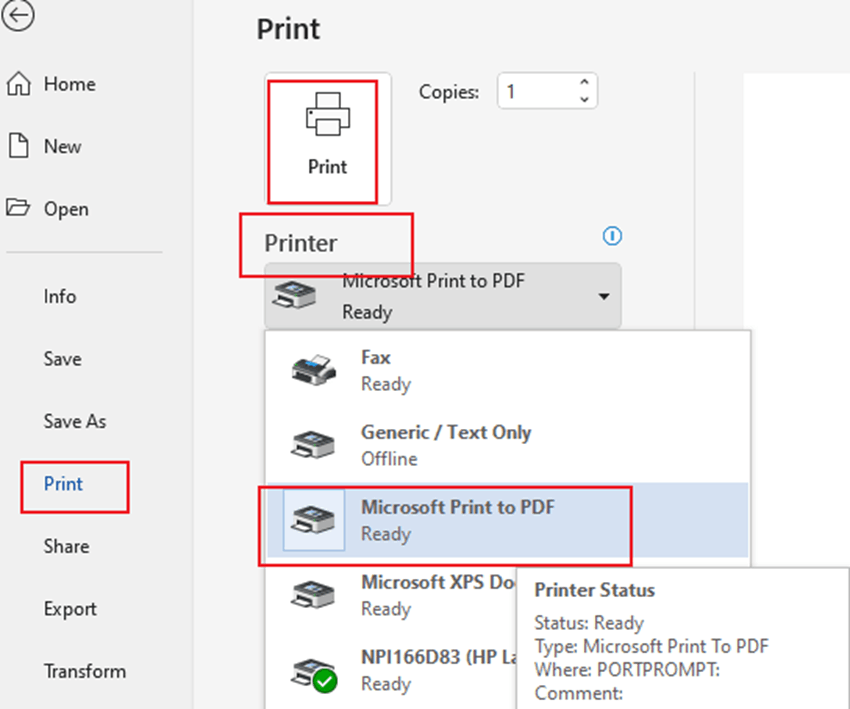Click printer icon in the selected printer box
Image resolution: width=850 pixels, height=709 pixels.
(294, 295)
